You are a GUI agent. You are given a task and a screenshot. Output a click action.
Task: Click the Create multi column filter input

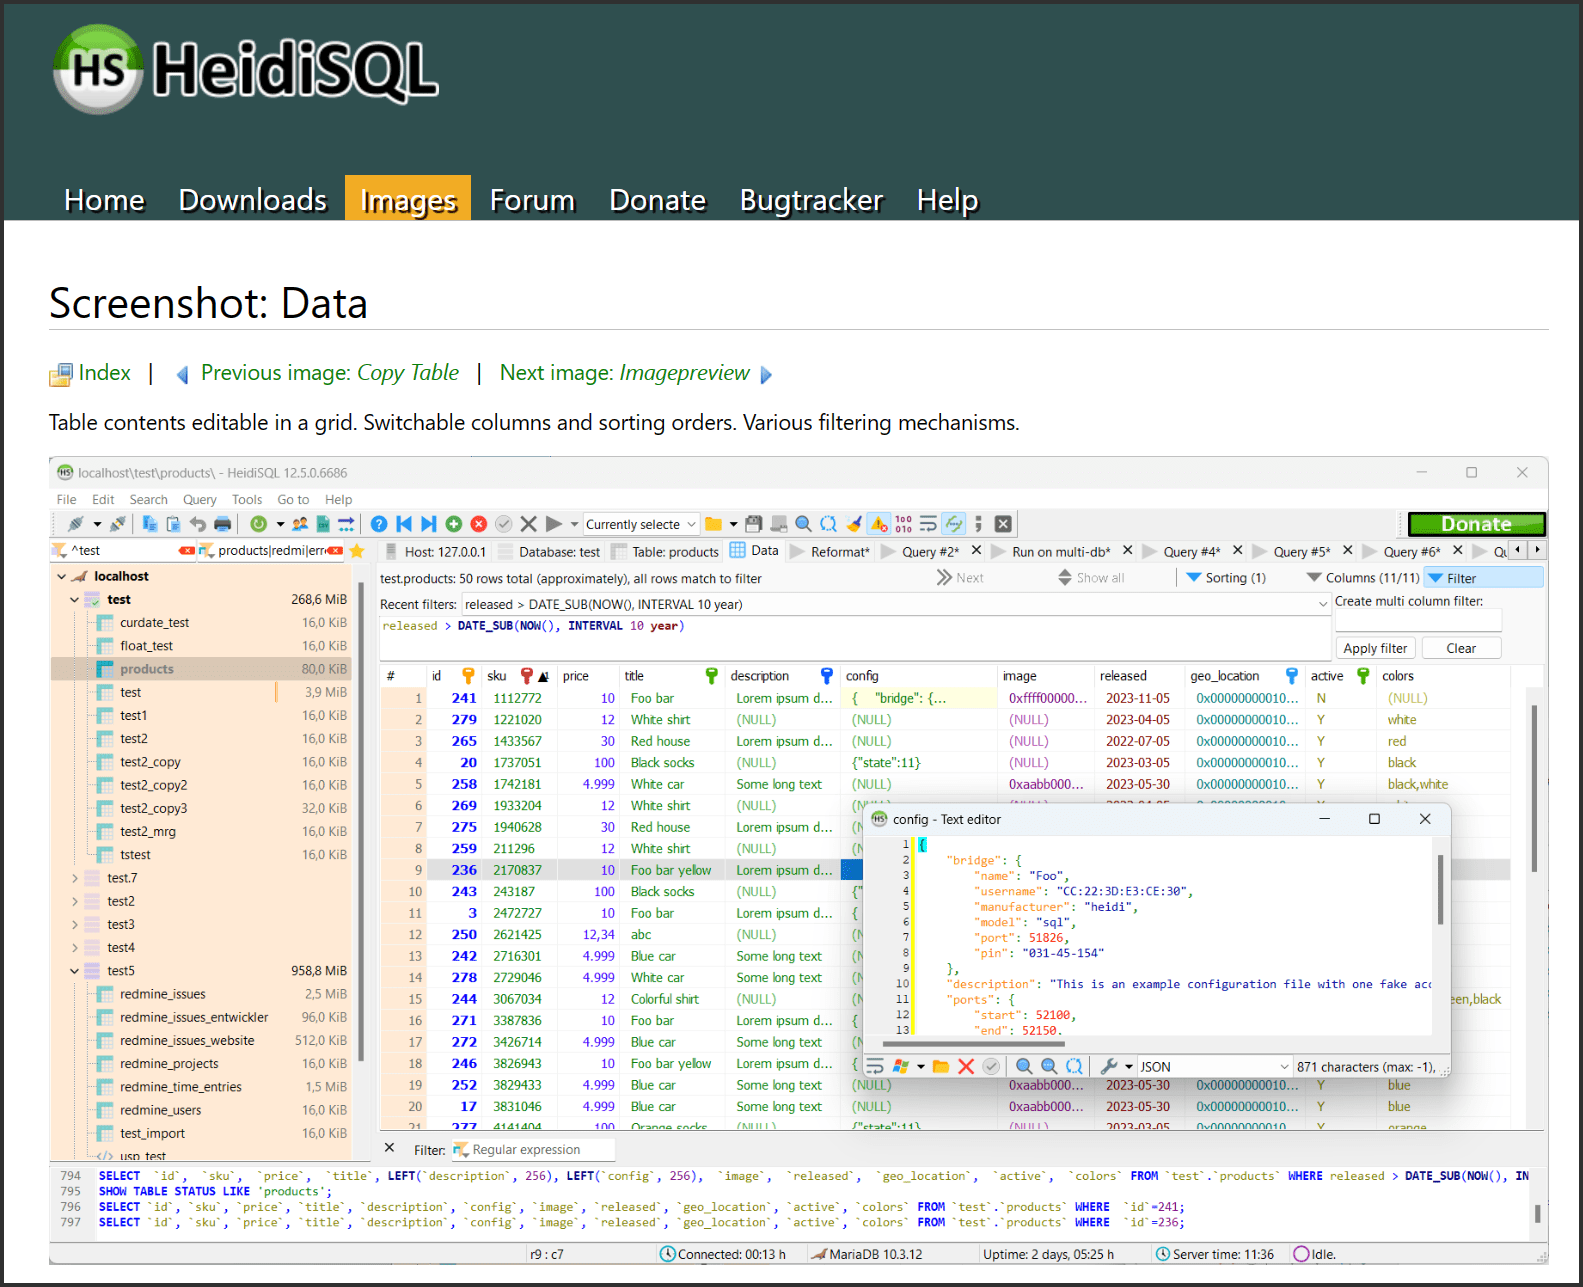1418,620
